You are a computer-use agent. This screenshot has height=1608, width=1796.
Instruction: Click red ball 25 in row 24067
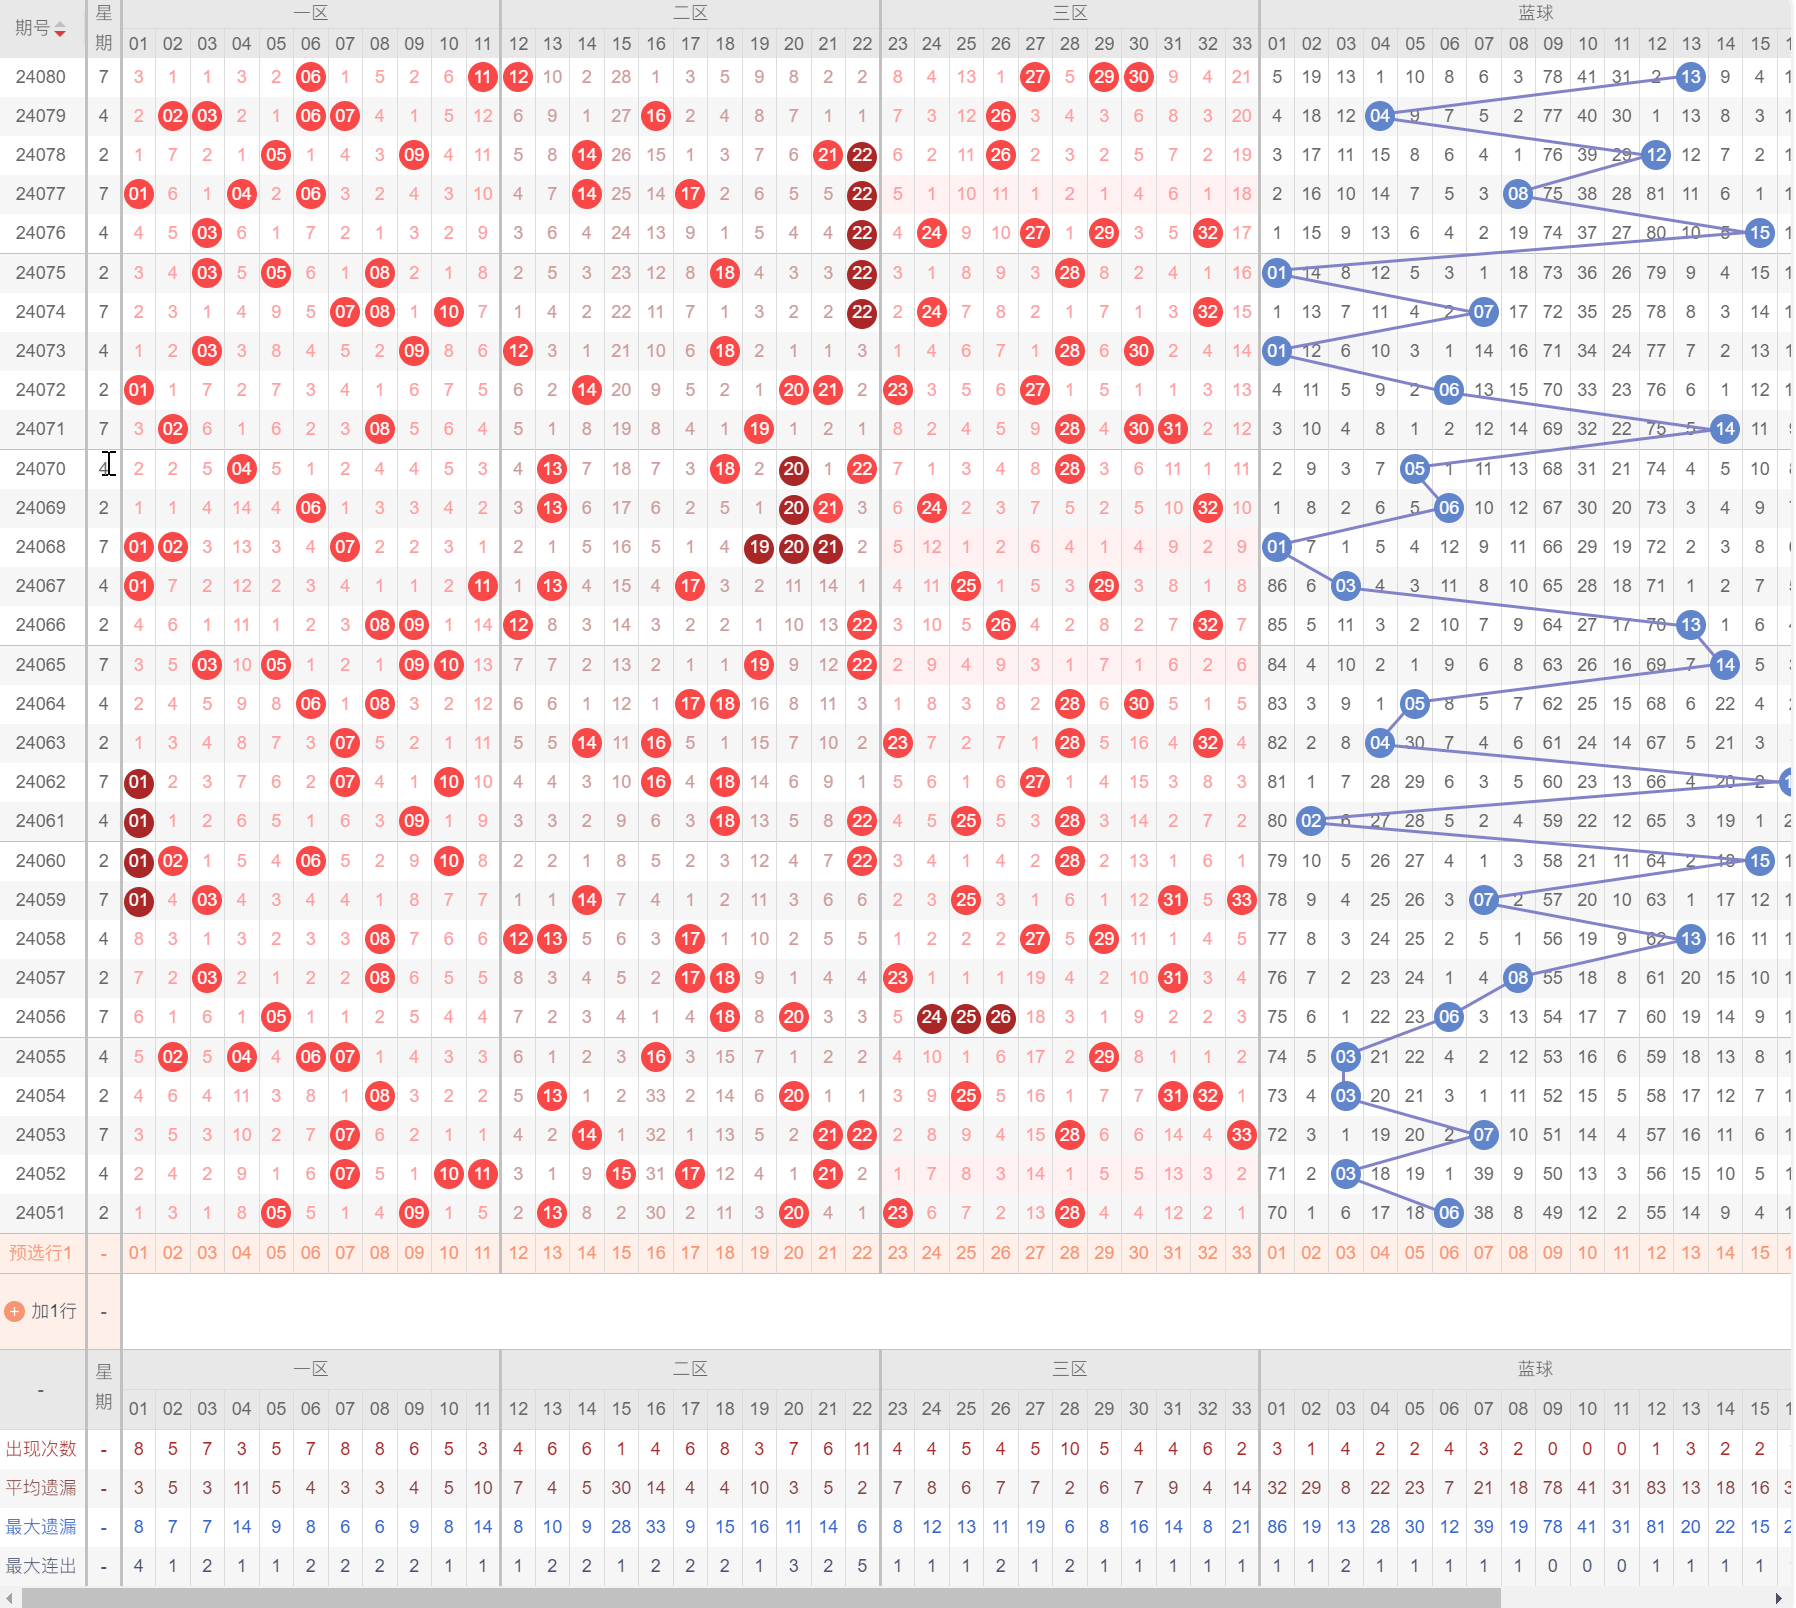tap(966, 586)
